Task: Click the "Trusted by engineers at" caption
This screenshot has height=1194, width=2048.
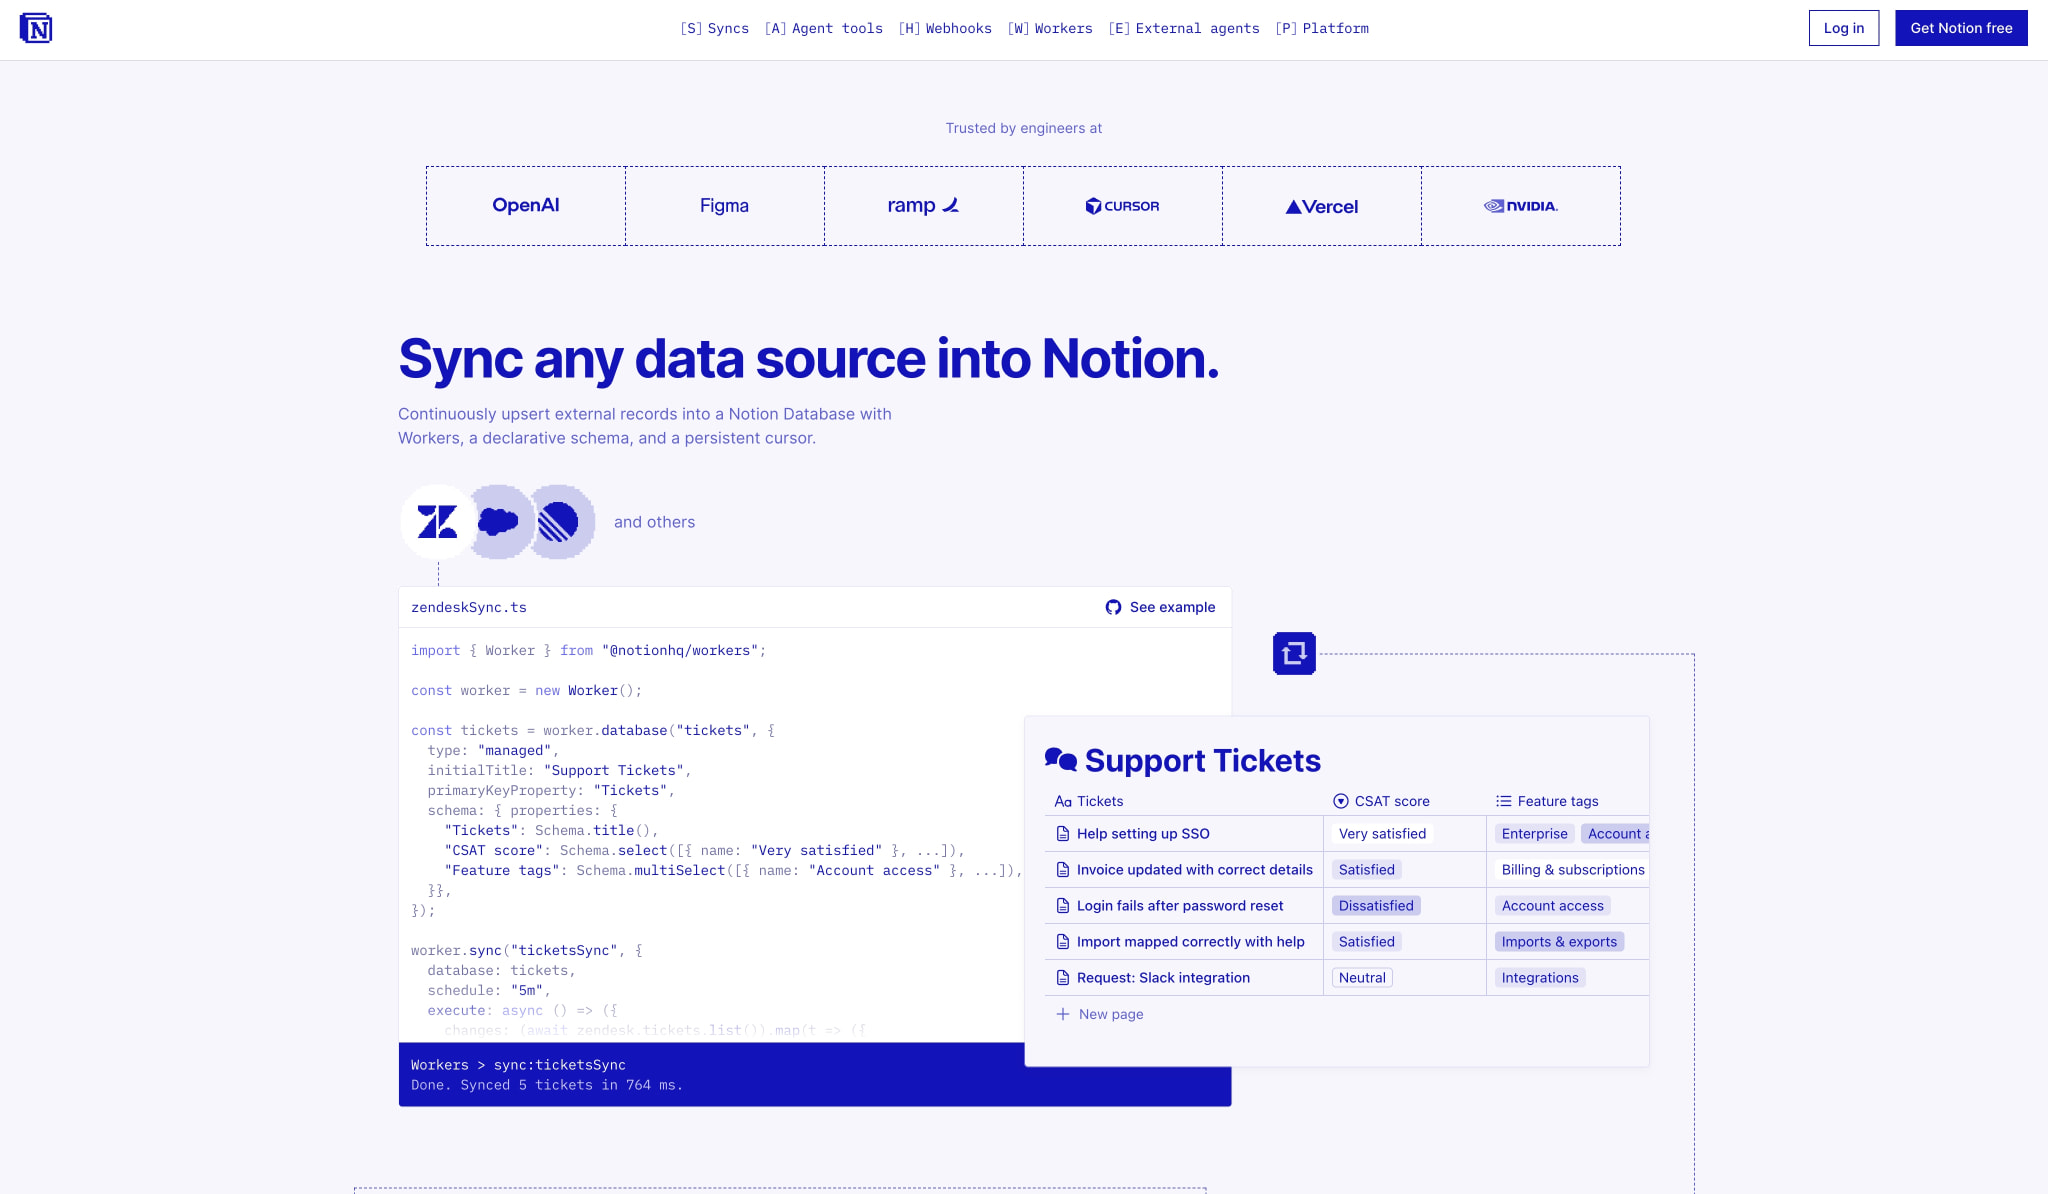Action: tap(1023, 128)
